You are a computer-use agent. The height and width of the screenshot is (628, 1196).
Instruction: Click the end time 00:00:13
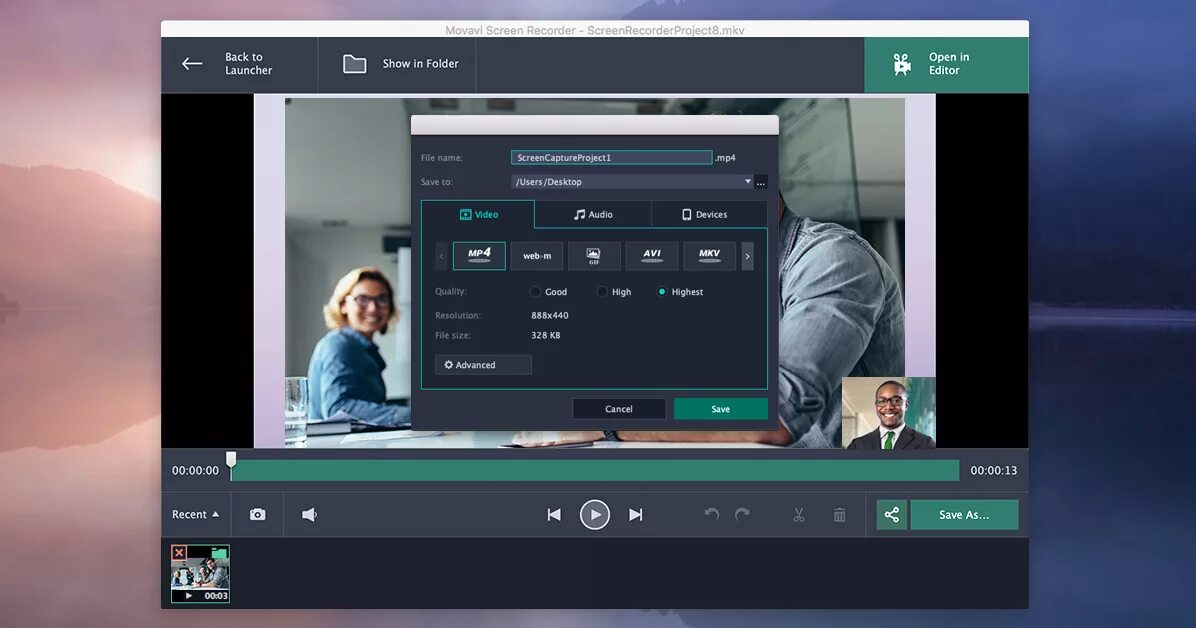(x=994, y=470)
